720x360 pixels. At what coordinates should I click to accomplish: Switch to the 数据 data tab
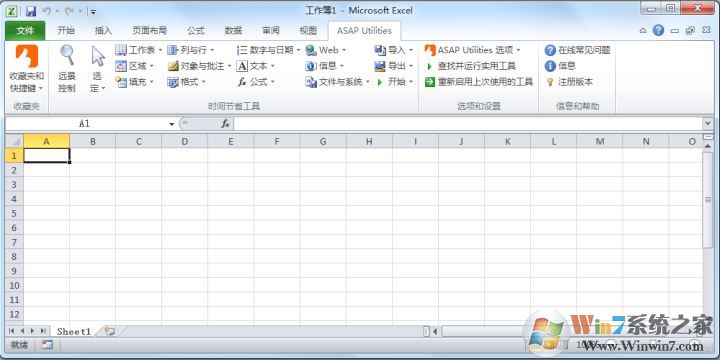(233, 31)
